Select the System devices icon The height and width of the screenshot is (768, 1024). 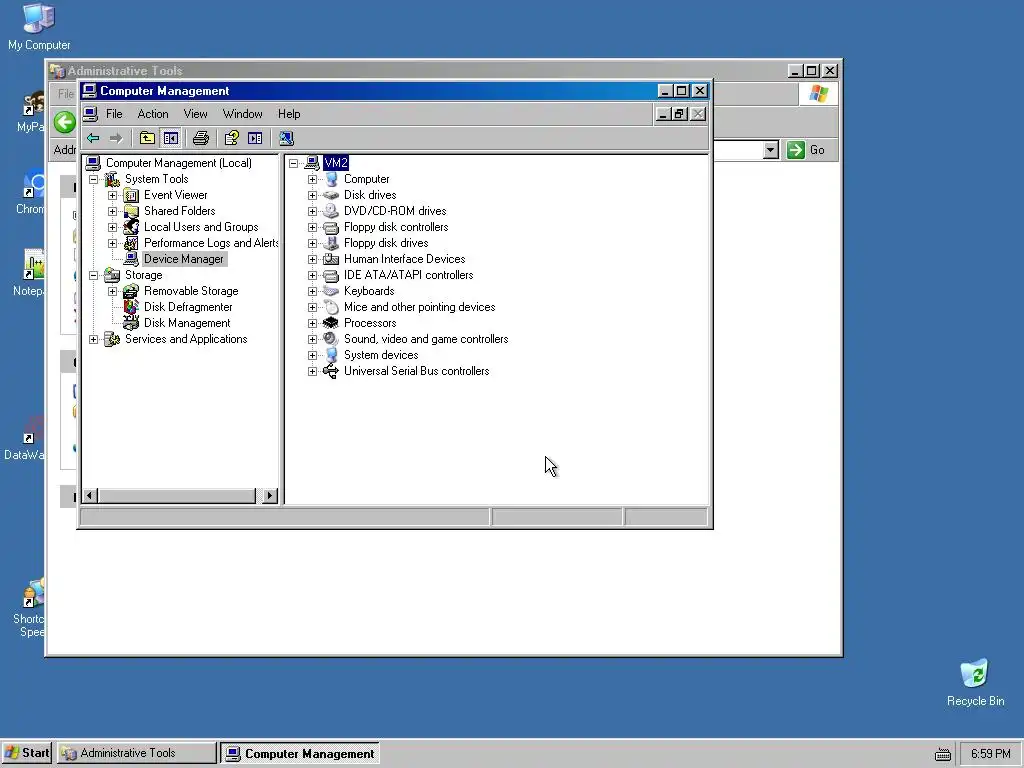click(331, 355)
